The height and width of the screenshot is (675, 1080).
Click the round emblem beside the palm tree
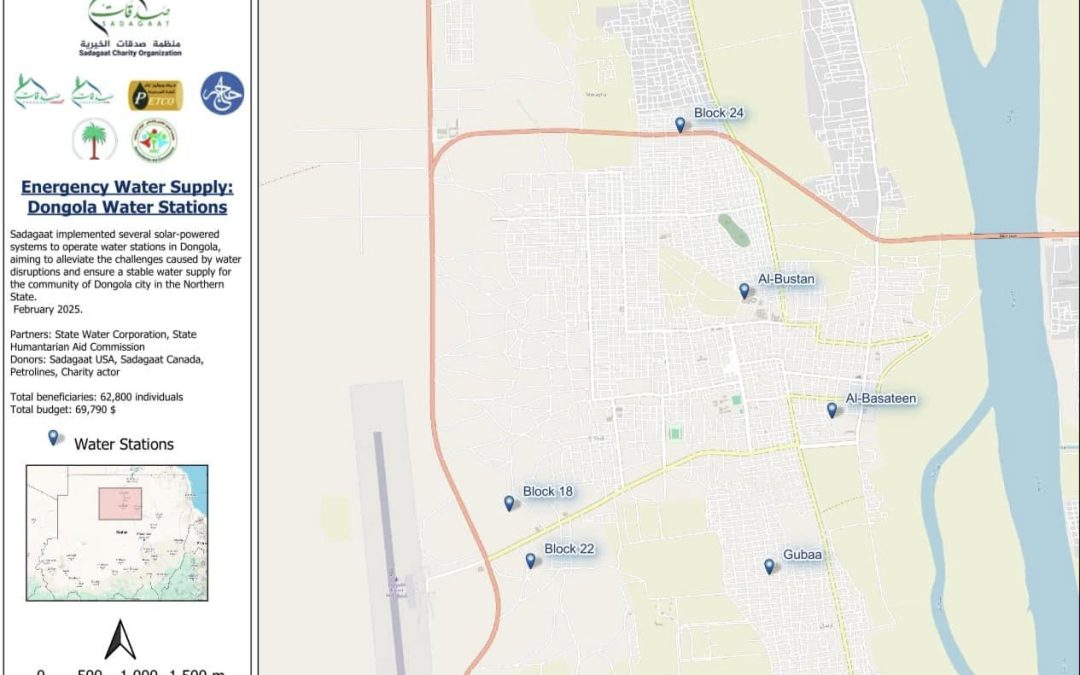154,140
